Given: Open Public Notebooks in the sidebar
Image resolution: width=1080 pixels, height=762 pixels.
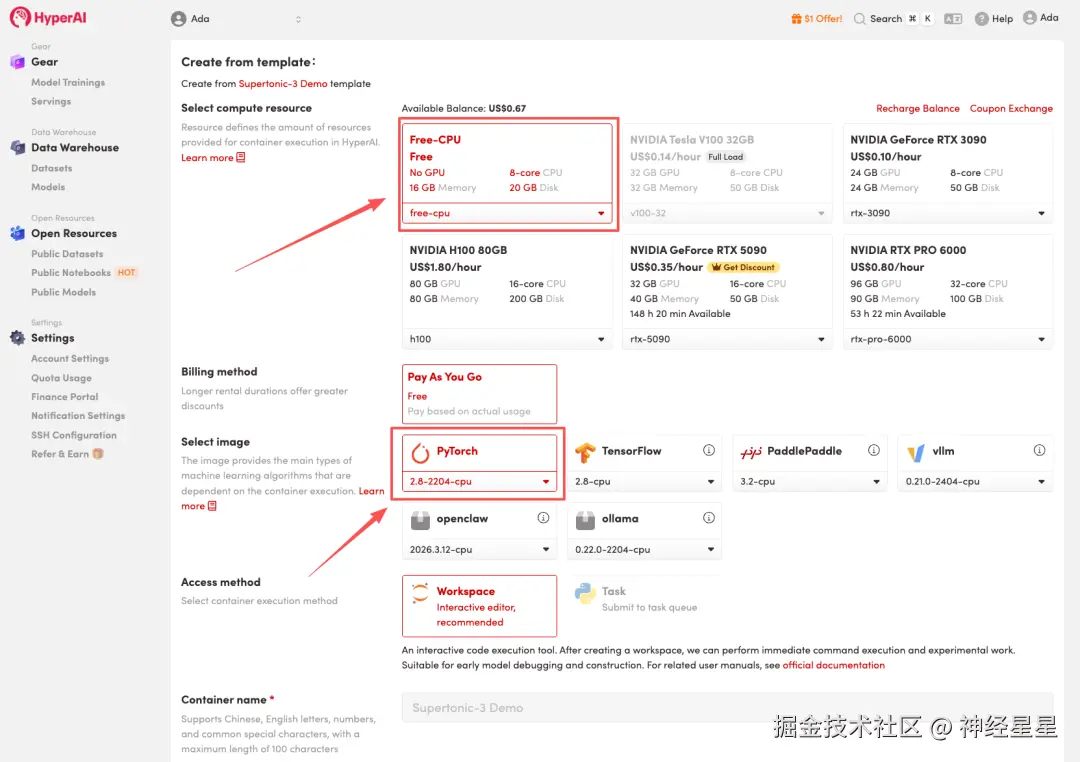Looking at the screenshot, I should tap(71, 273).
